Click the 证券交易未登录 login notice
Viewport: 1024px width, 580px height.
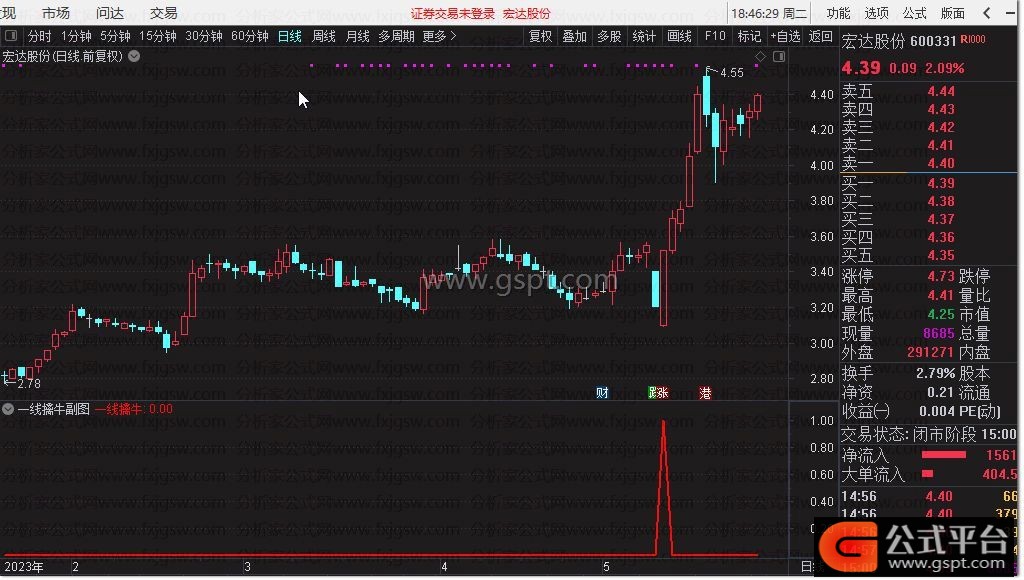click(x=453, y=14)
